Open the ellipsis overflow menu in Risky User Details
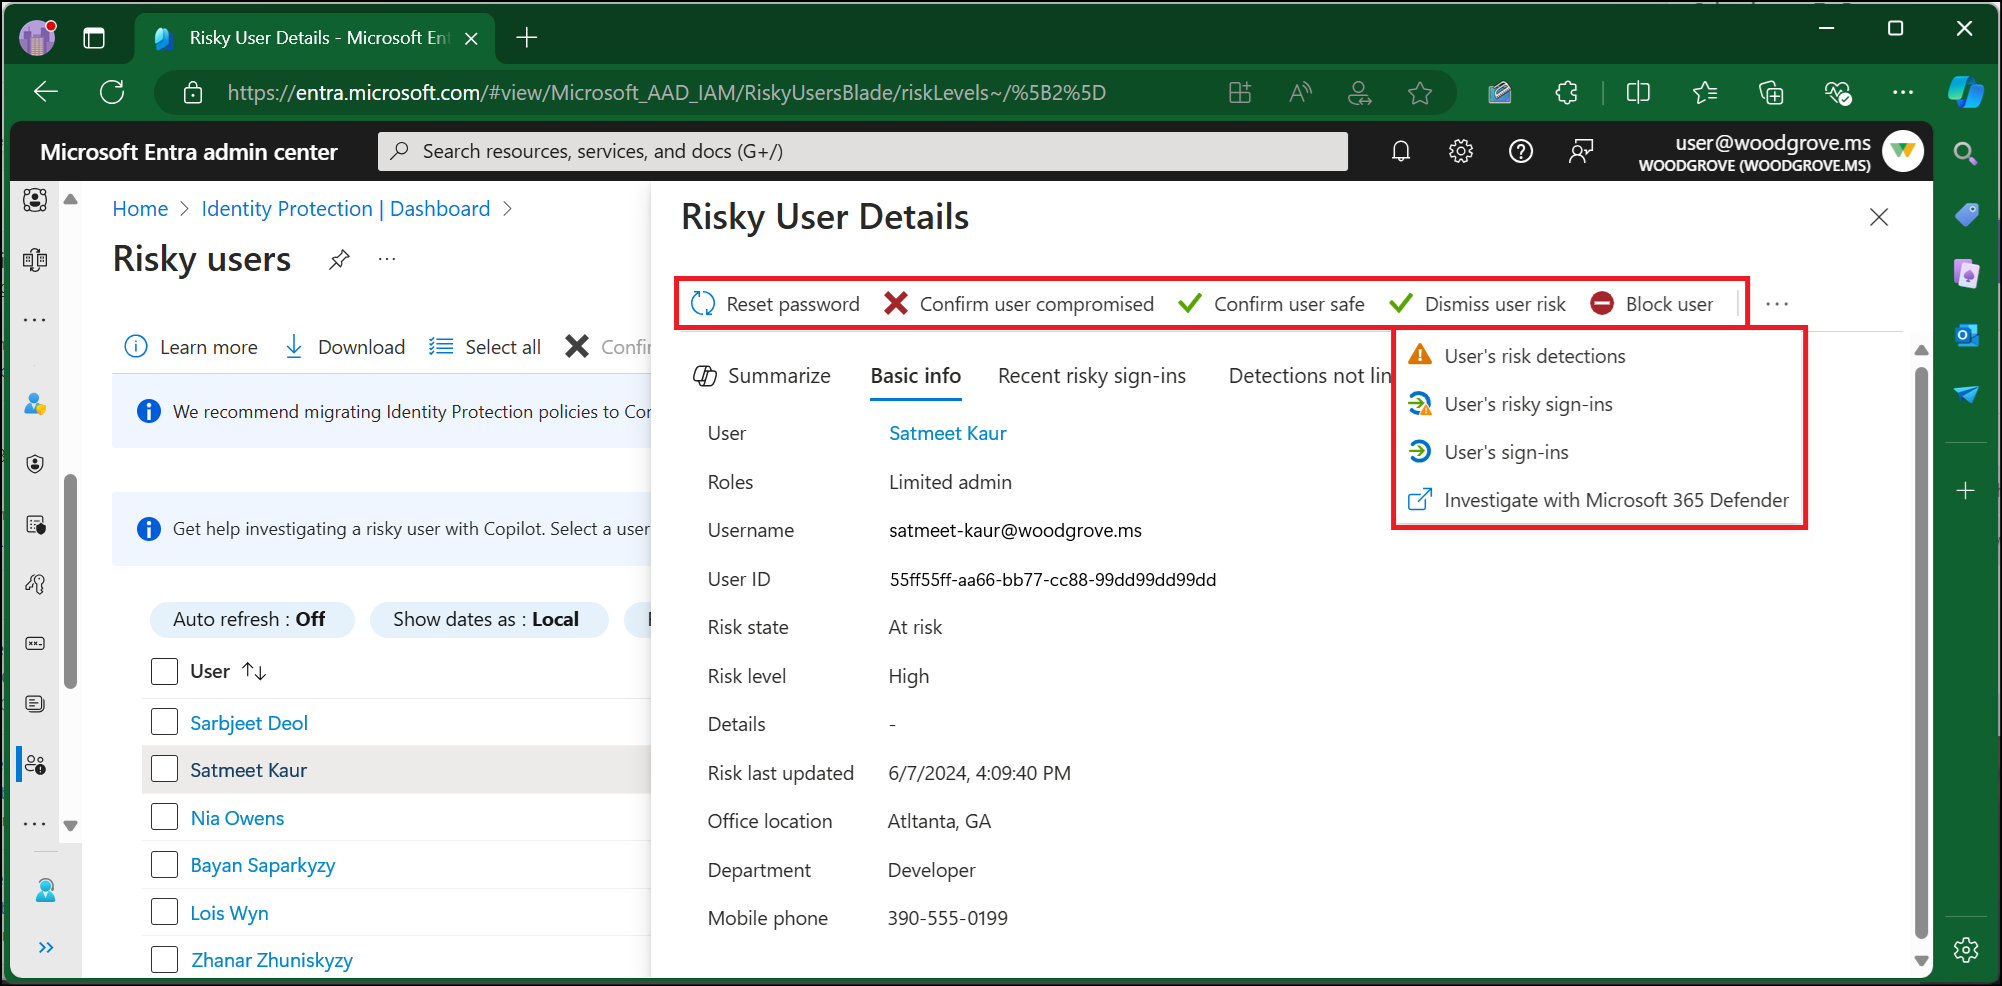Screen dimensions: 2002x986 [1777, 304]
